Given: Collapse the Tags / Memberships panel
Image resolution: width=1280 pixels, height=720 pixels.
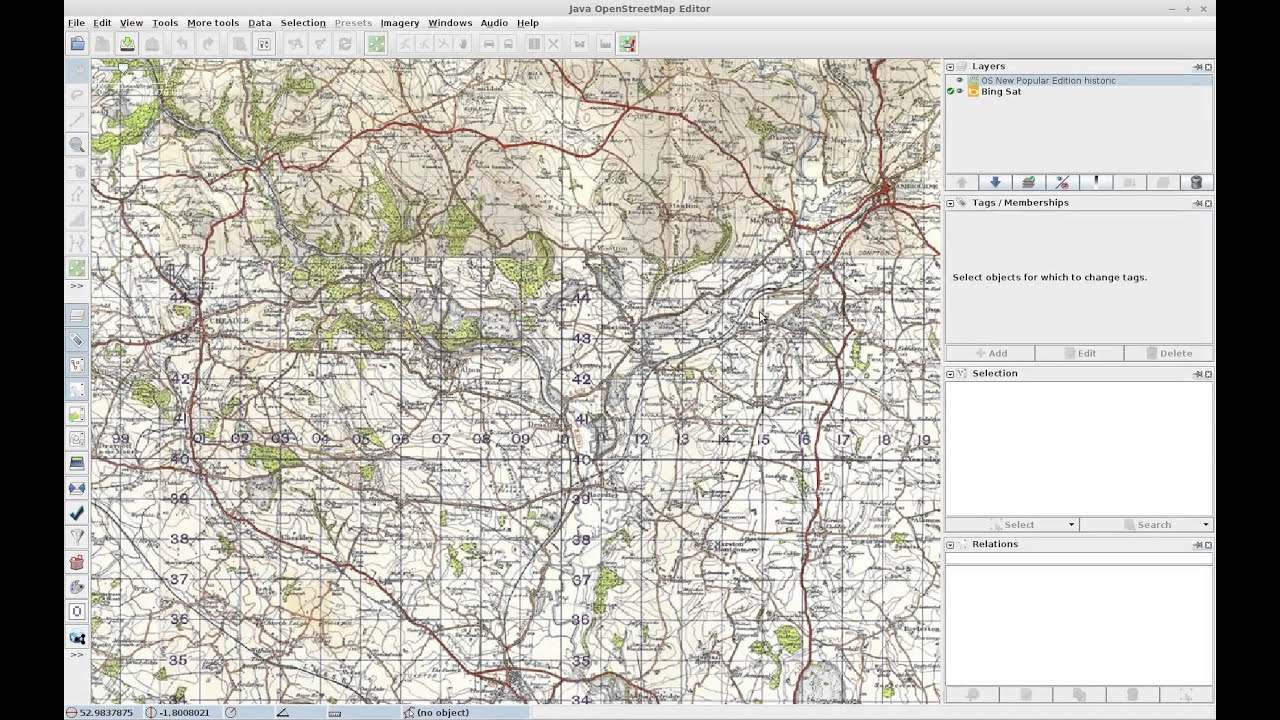Looking at the screenshot, I should pyautogui.click(x=950, y=203).
